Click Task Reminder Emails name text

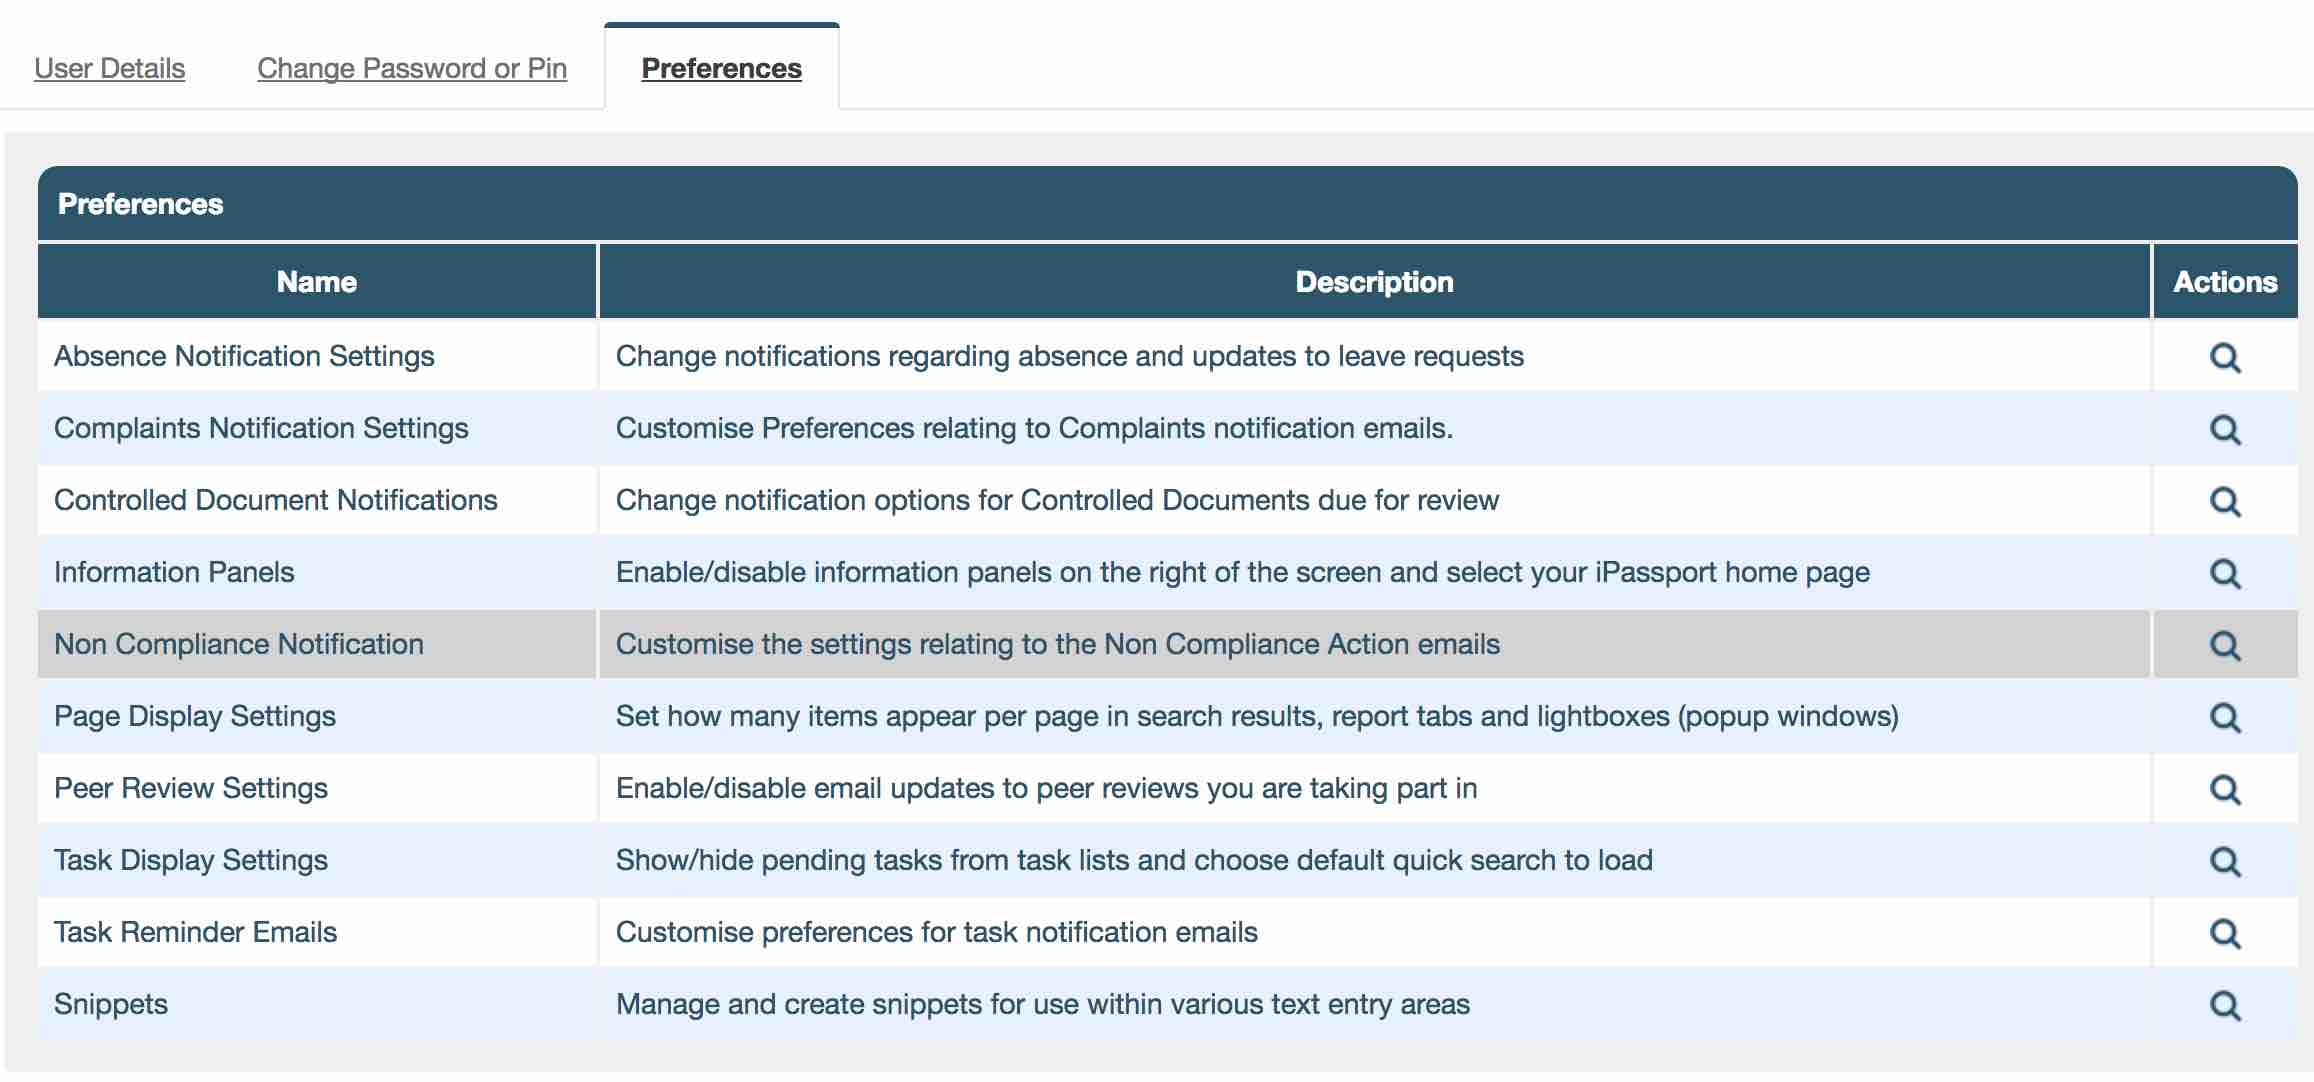click(195, 932)
